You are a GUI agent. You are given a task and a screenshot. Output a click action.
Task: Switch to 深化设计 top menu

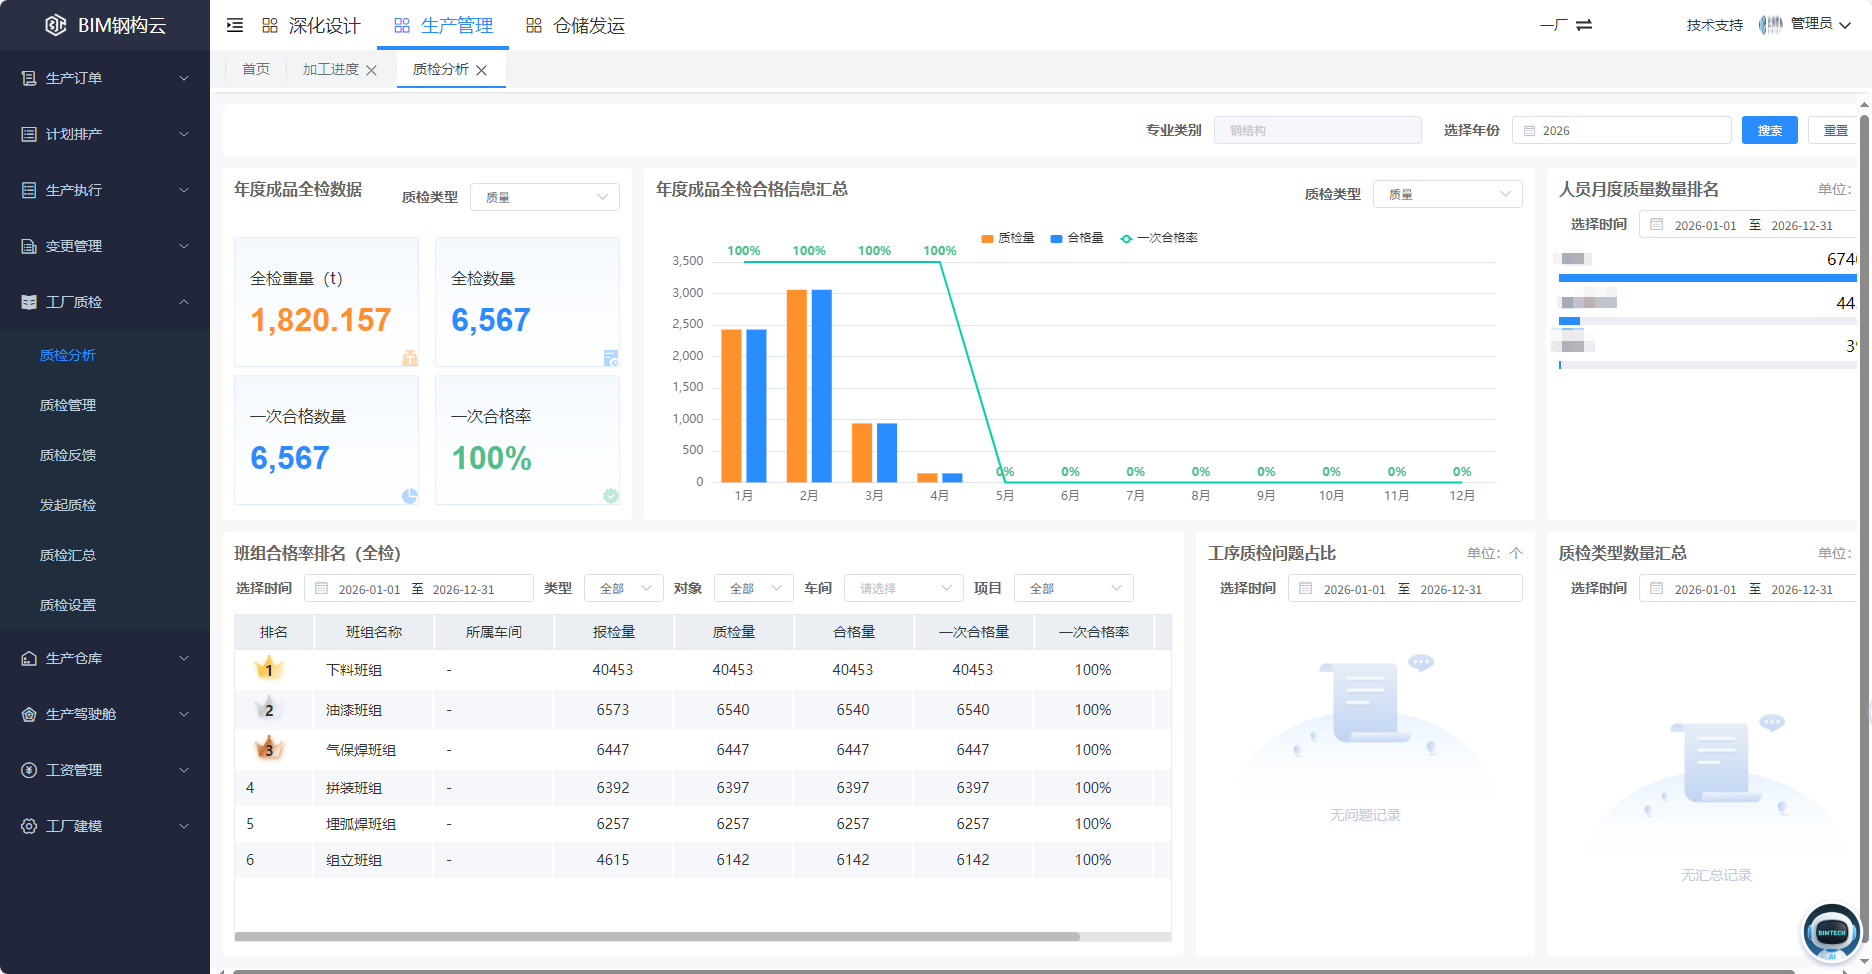pos(311,25)
